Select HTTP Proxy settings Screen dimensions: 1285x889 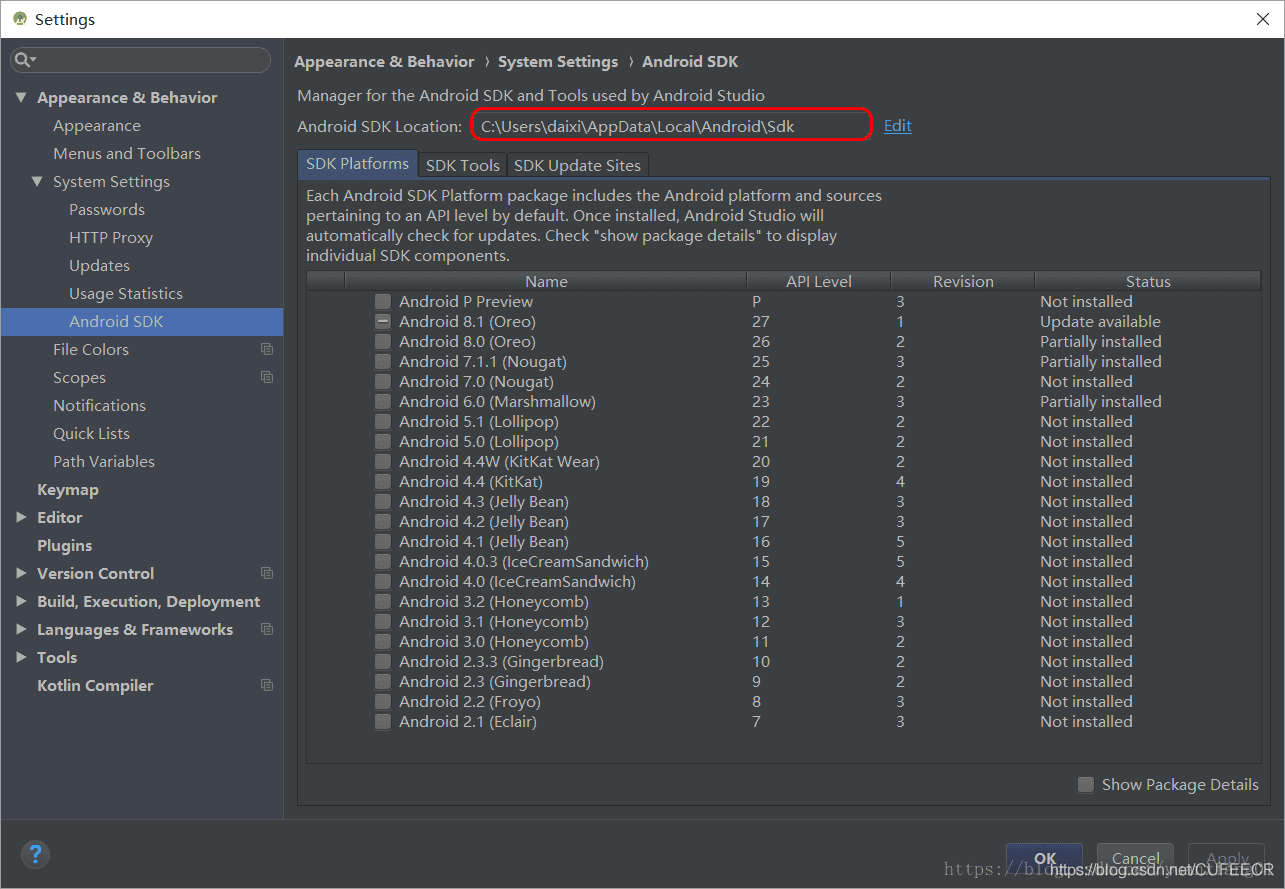tap(111, 237)
